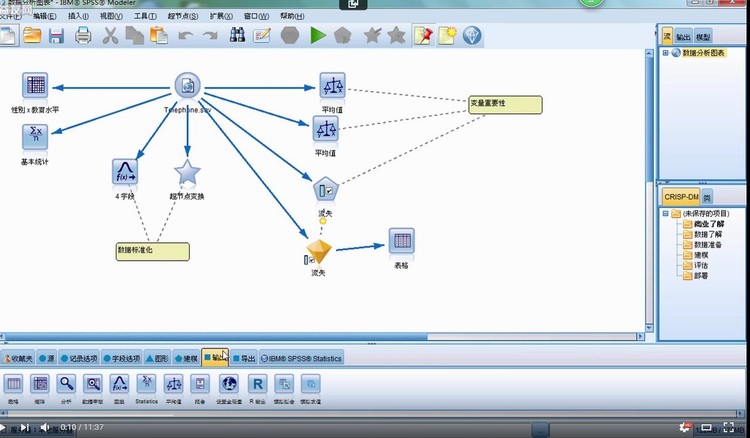Click the blue gem globe toolbar icon
Image resolution: width=750 pixels, height=438 pixels.
472,35
